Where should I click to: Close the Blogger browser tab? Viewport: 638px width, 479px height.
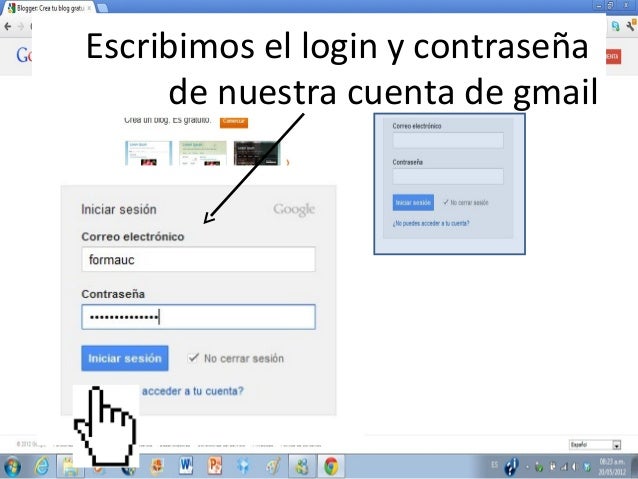(89, 8)
